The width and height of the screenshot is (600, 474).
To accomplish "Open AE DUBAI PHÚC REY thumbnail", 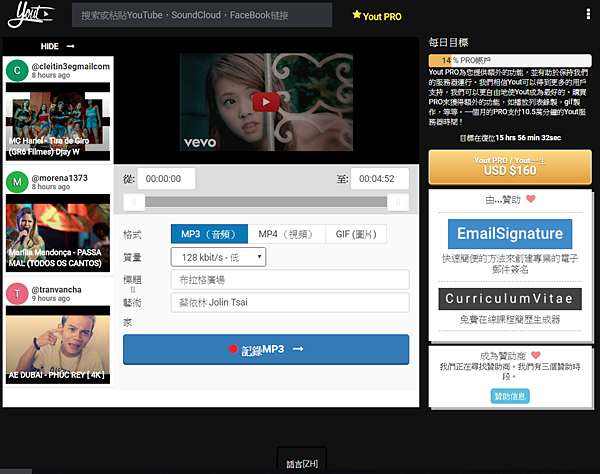I will (58, 345).
